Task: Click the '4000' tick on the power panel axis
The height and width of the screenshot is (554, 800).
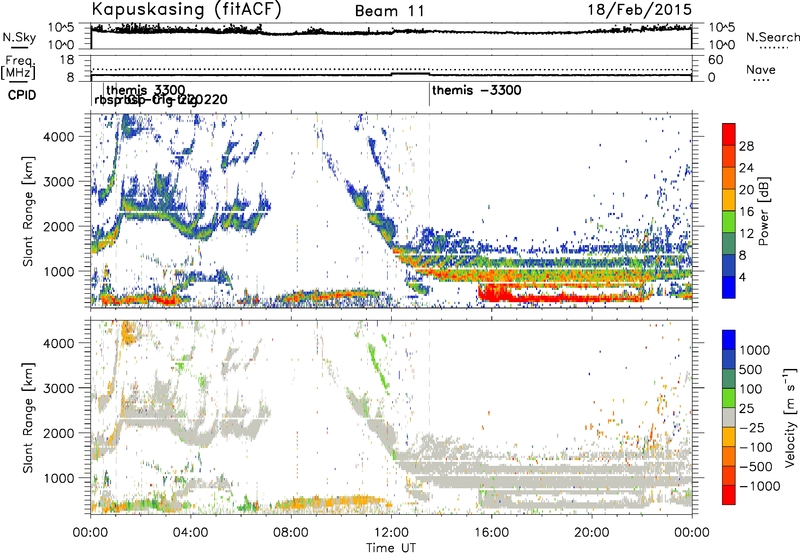Action: pos(59,136)
